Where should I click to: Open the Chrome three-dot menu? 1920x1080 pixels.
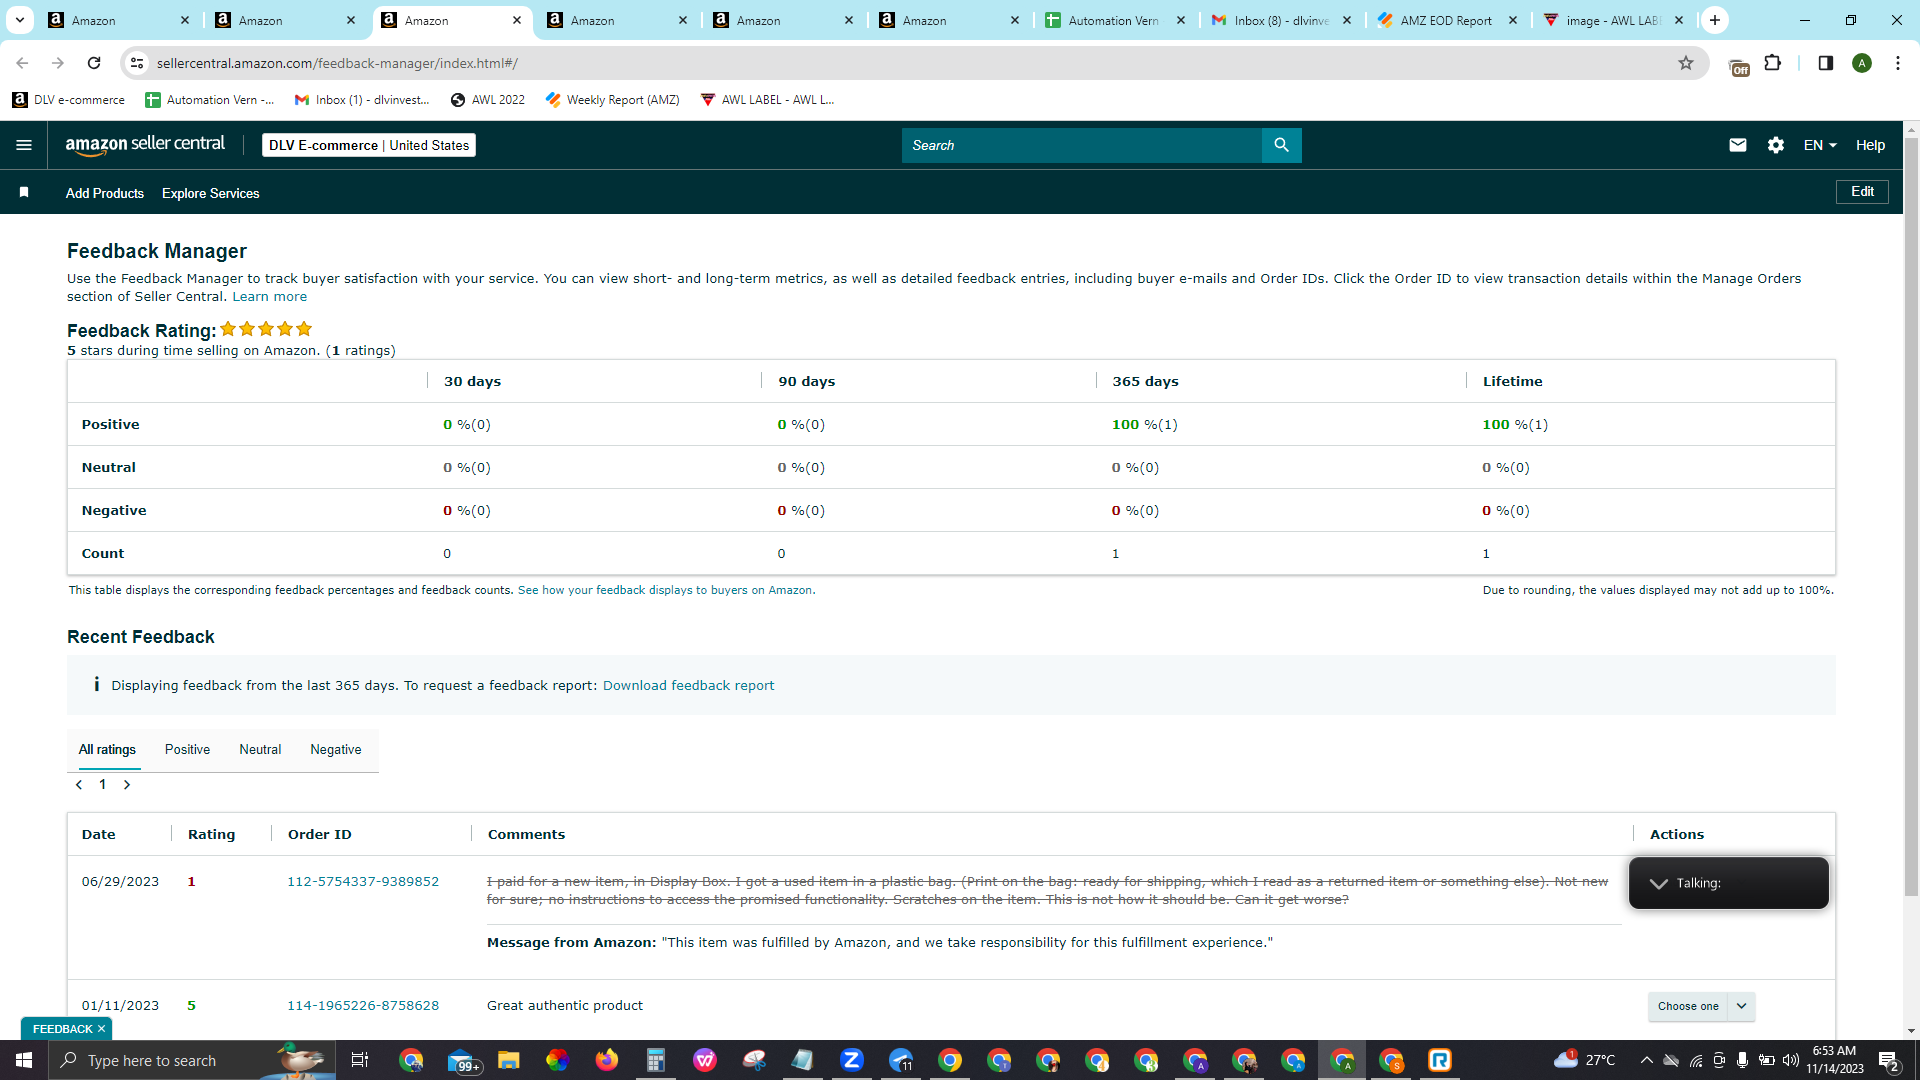(1898, 63)
